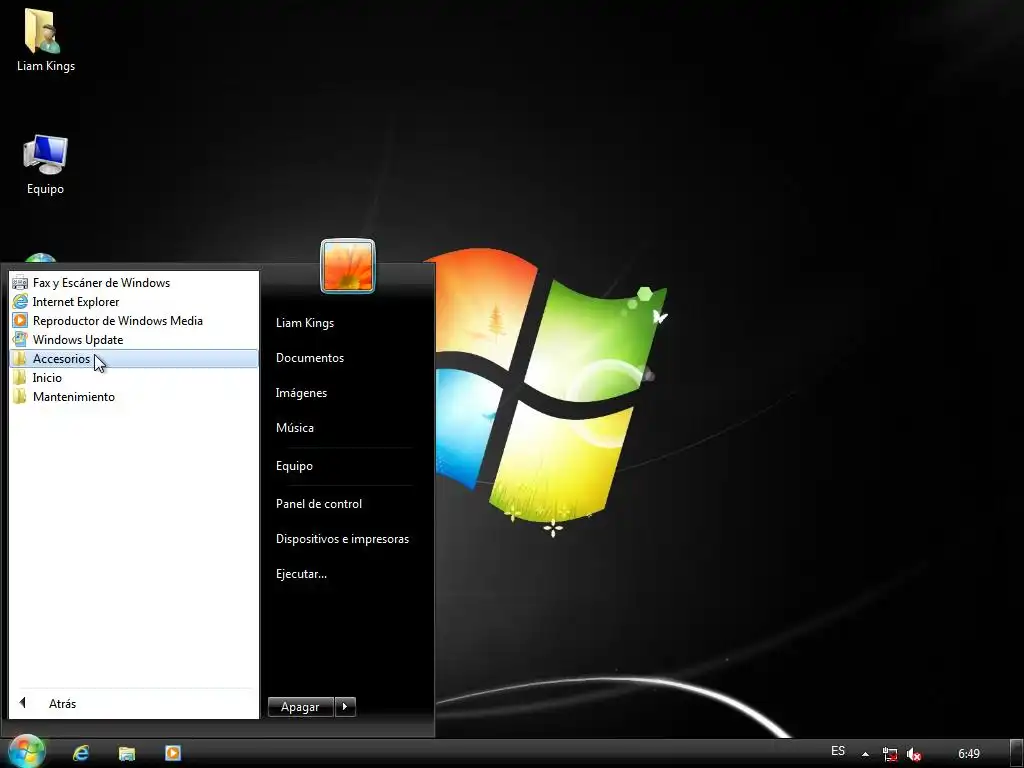Open Dispositivos e impresoras
1024x768 pixels.
(x=342, y=539)
